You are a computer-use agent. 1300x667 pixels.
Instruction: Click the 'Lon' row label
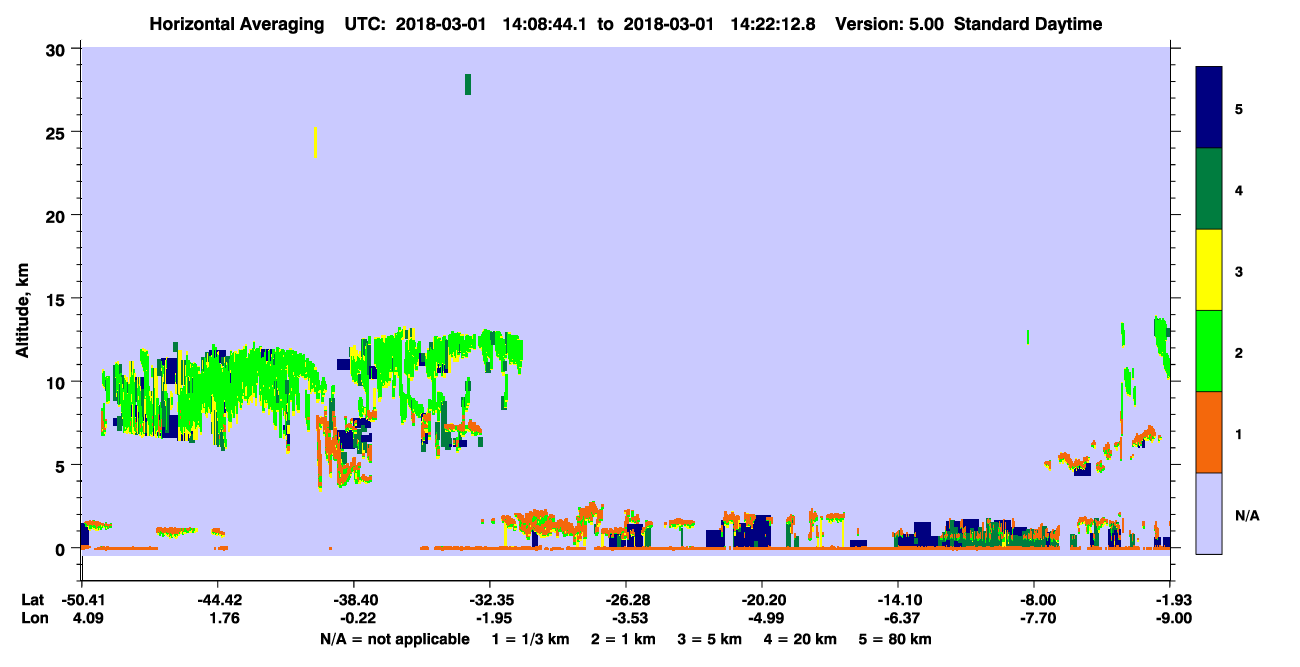pos(33,618)
